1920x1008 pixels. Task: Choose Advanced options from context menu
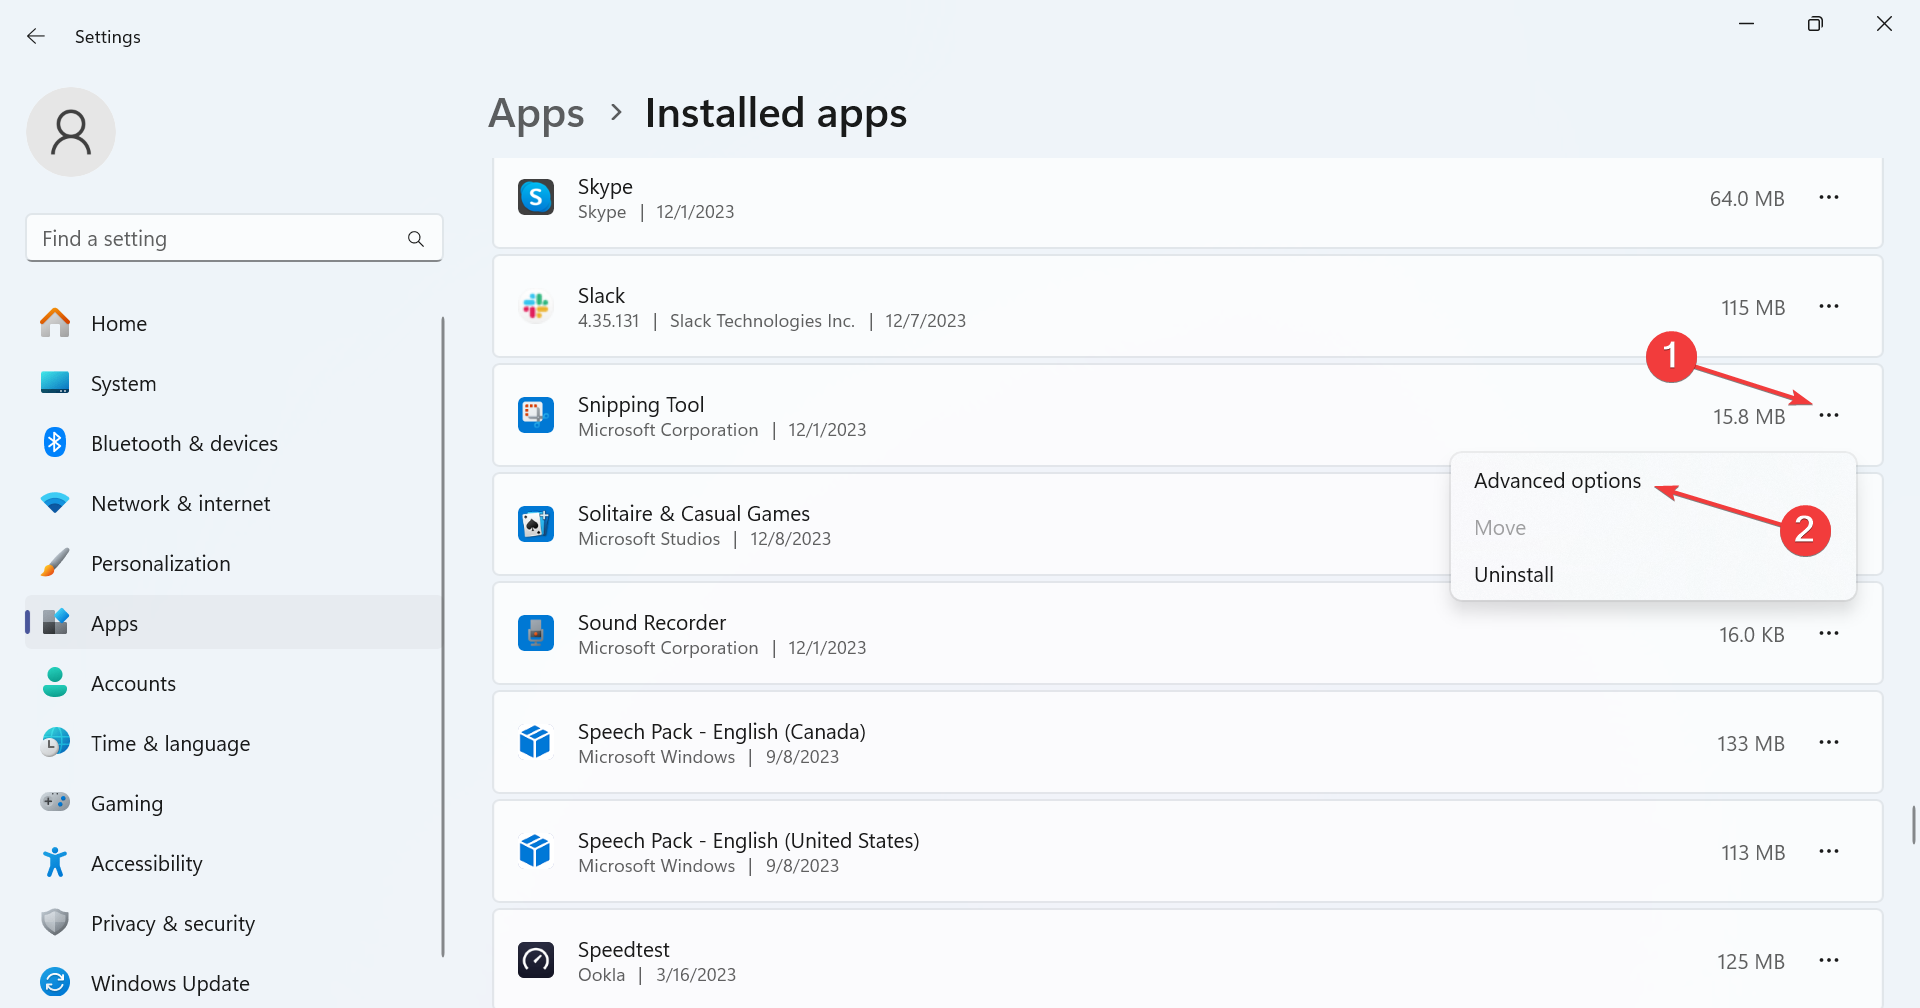(x=1653, y=481)
